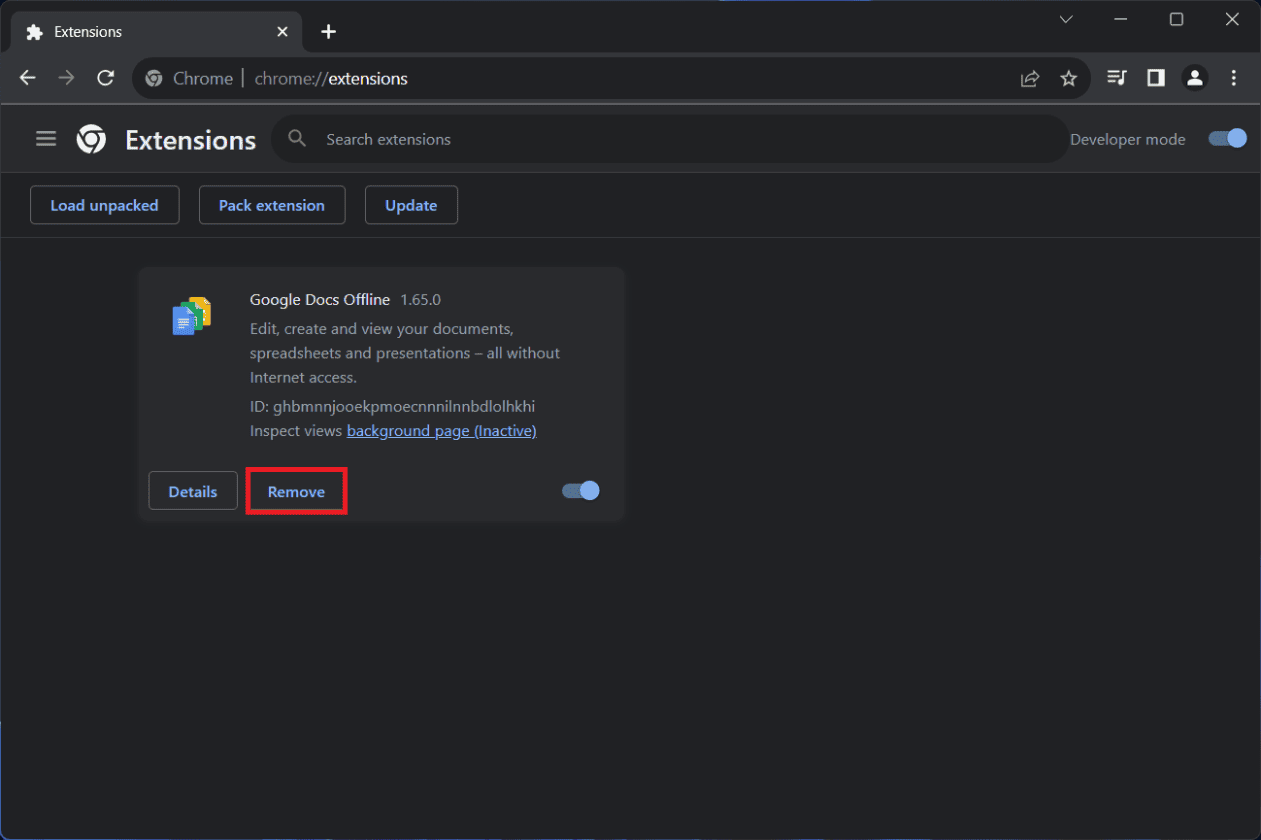
Task: Click the browser back arrow
Action: pos(28,78)
